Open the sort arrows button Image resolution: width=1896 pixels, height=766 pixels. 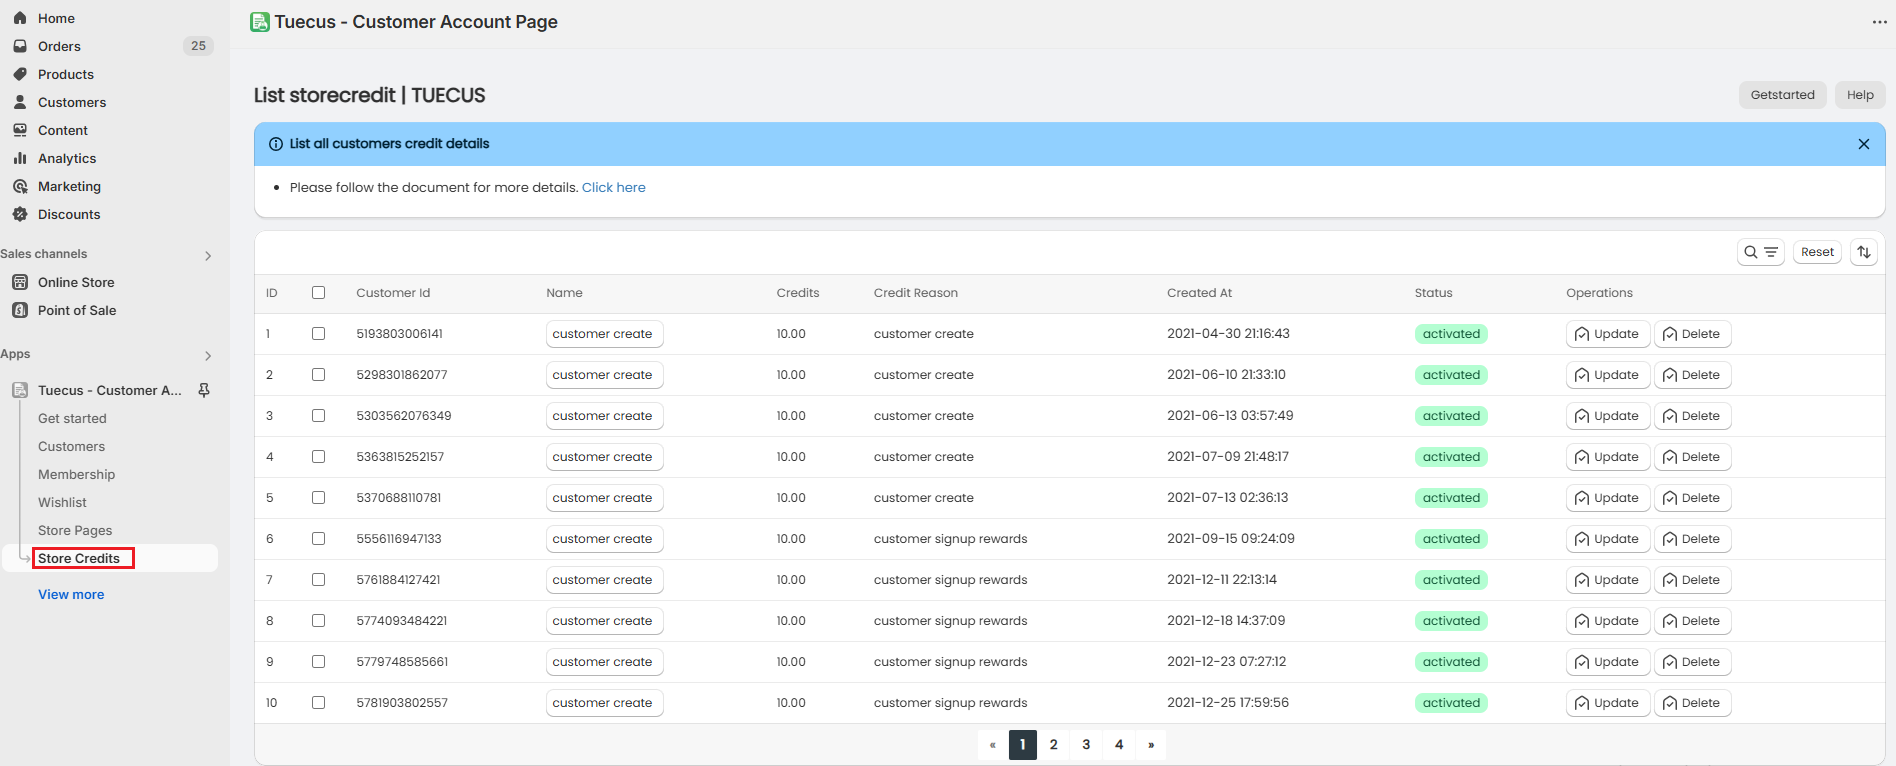(1864, 252)
